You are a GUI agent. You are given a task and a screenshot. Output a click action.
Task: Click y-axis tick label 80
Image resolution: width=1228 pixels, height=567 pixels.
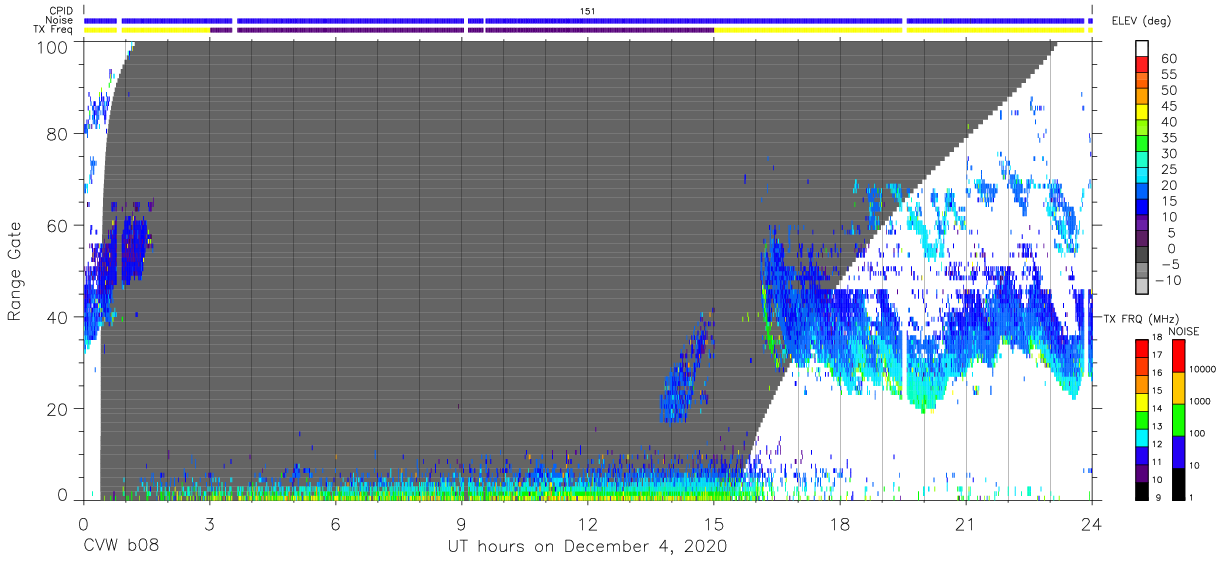(57, 134)
